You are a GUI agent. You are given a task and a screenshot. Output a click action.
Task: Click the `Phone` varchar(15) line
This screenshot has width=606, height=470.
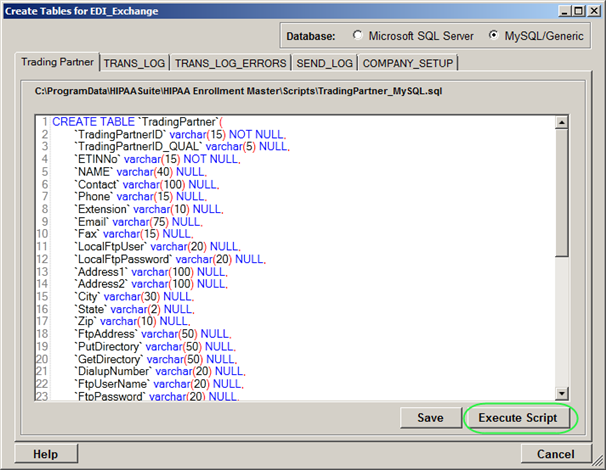(x=140, y=197)
